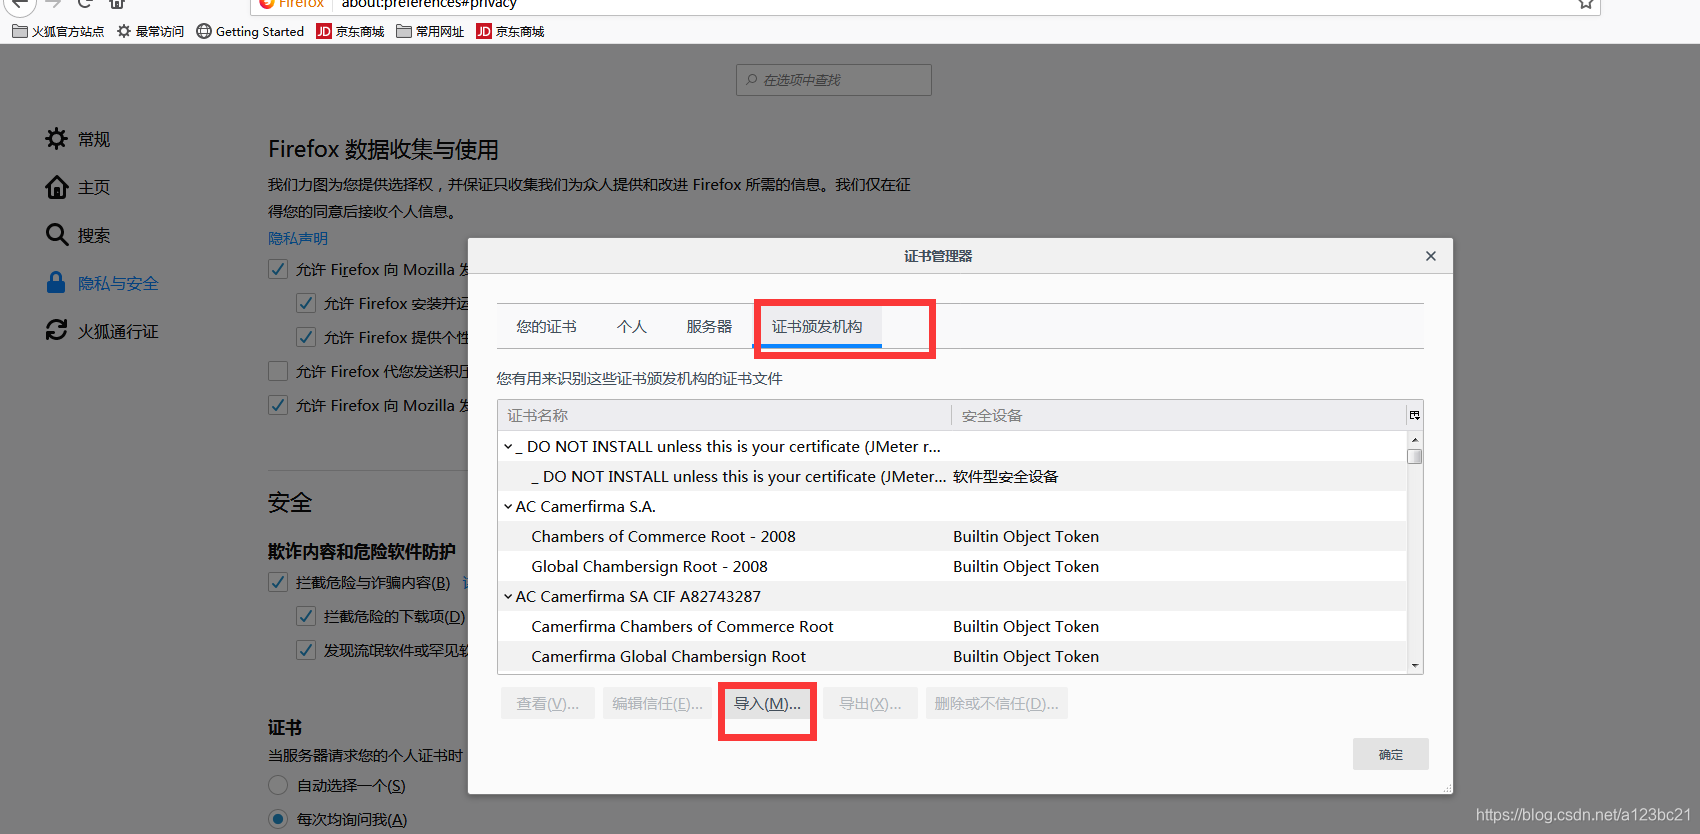Select Global Chambersign Root - 2008 row
The height and width of the screenshot is (834, 1700).
click(x=952, y=566)
